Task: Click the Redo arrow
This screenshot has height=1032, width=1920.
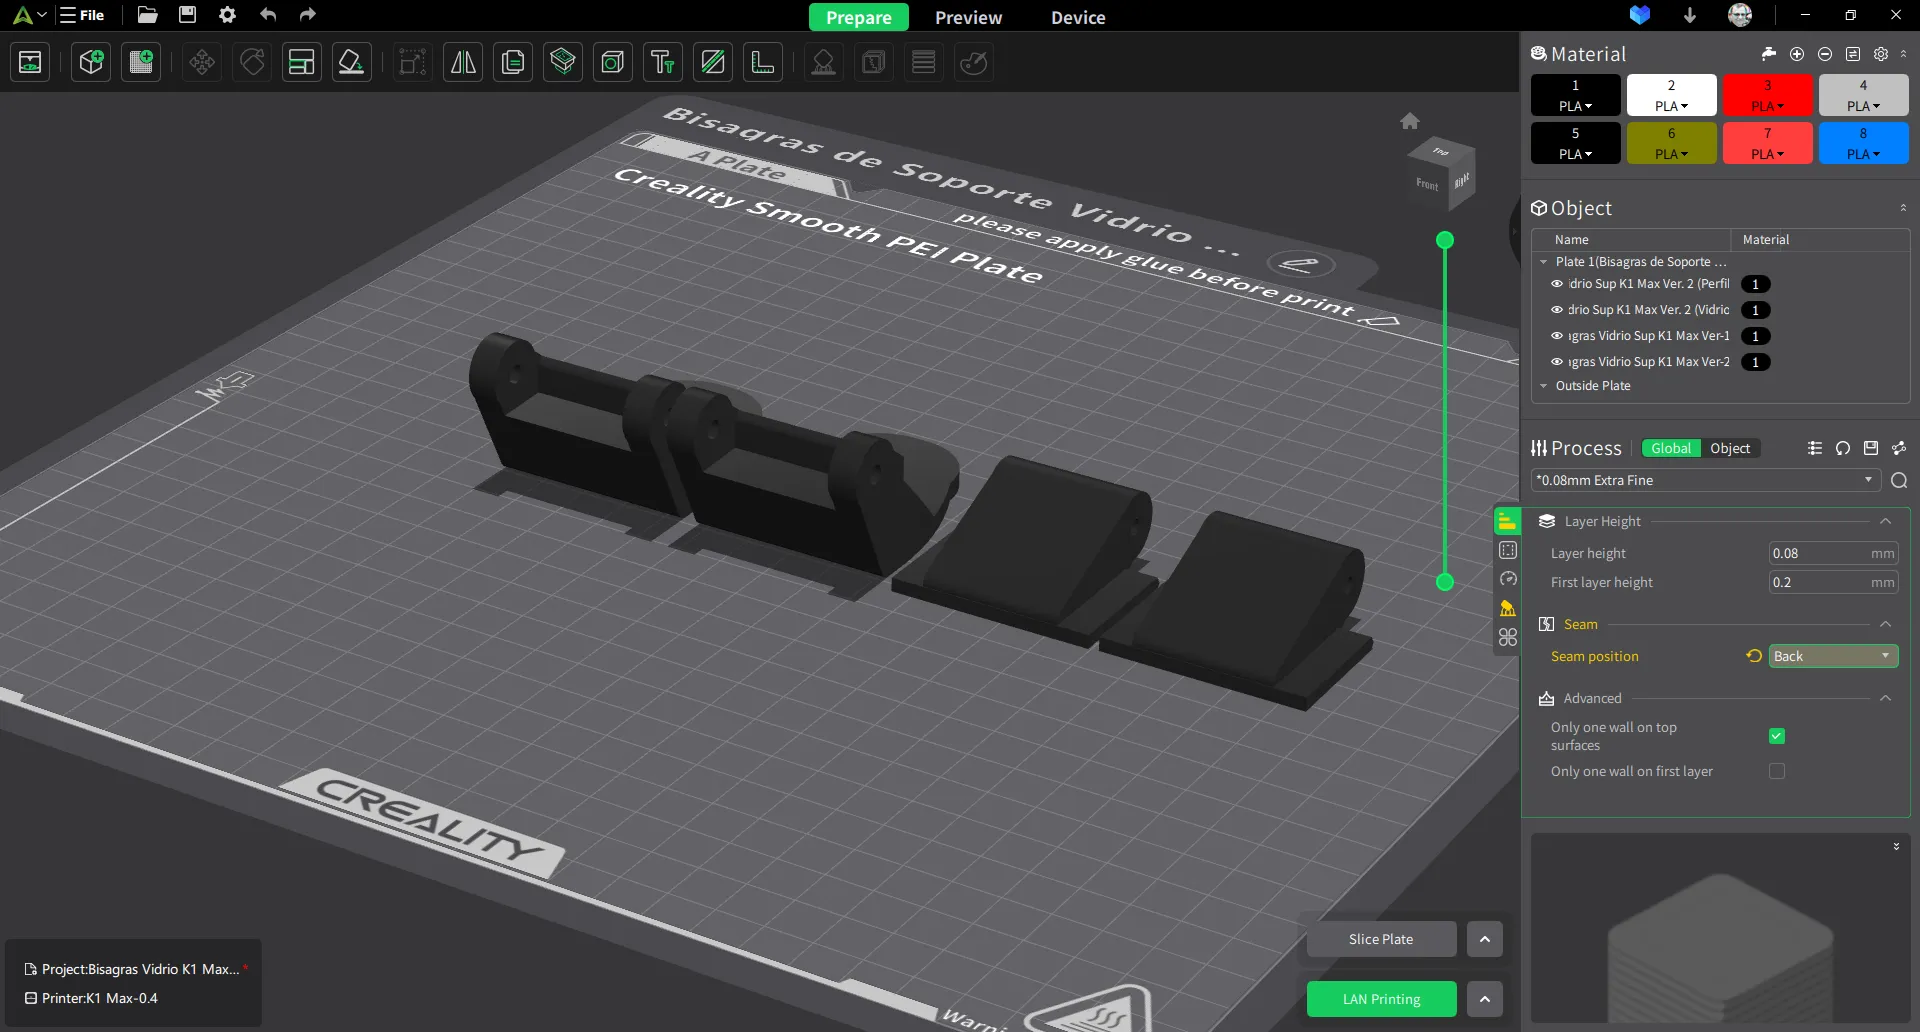Action: pyautogui.click(x=307, y=15)
